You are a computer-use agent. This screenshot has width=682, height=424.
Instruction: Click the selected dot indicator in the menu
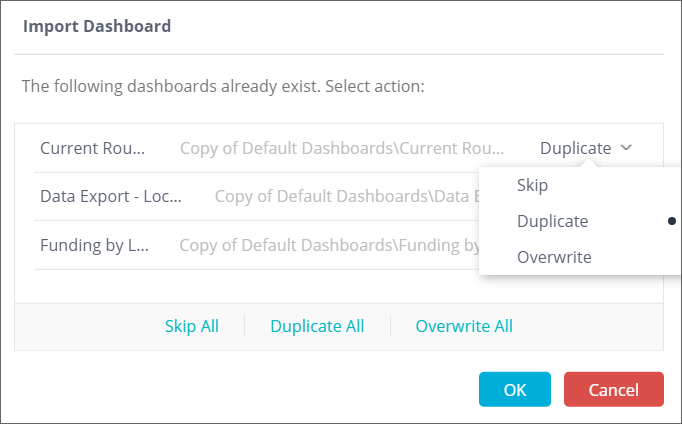(671, 221)
